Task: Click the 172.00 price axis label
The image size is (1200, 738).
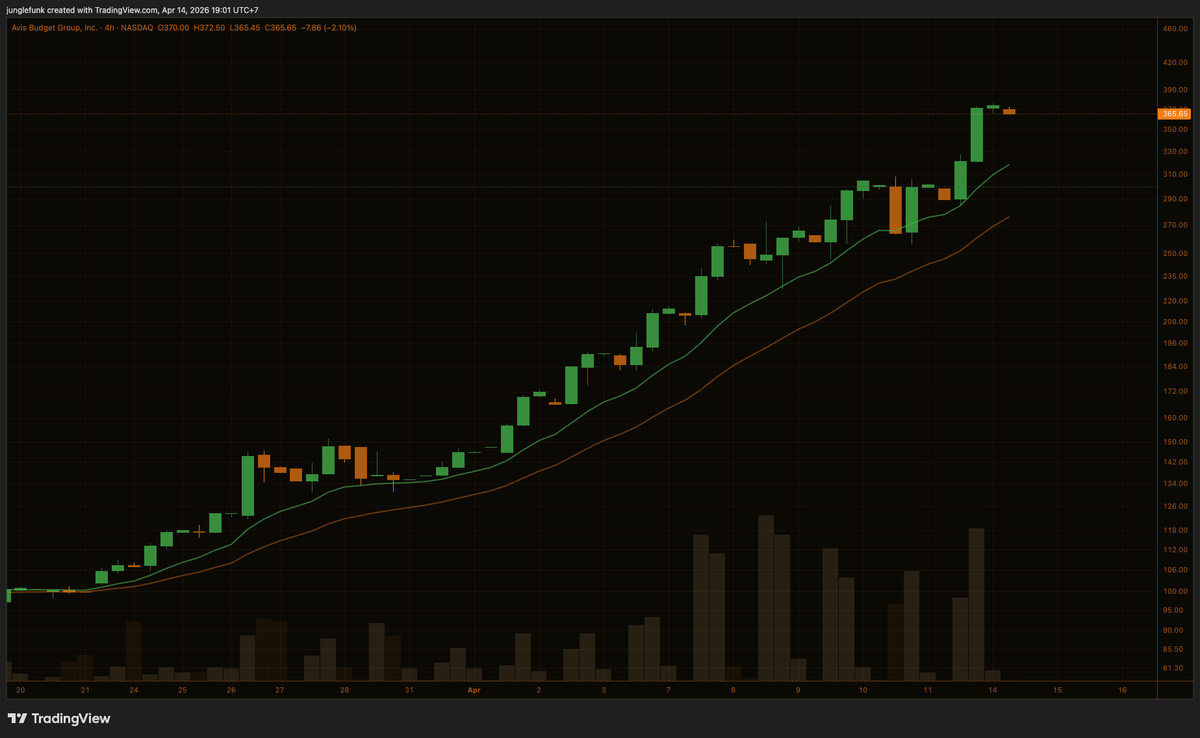Action: pyautogui.click(x=1175, y=391)
